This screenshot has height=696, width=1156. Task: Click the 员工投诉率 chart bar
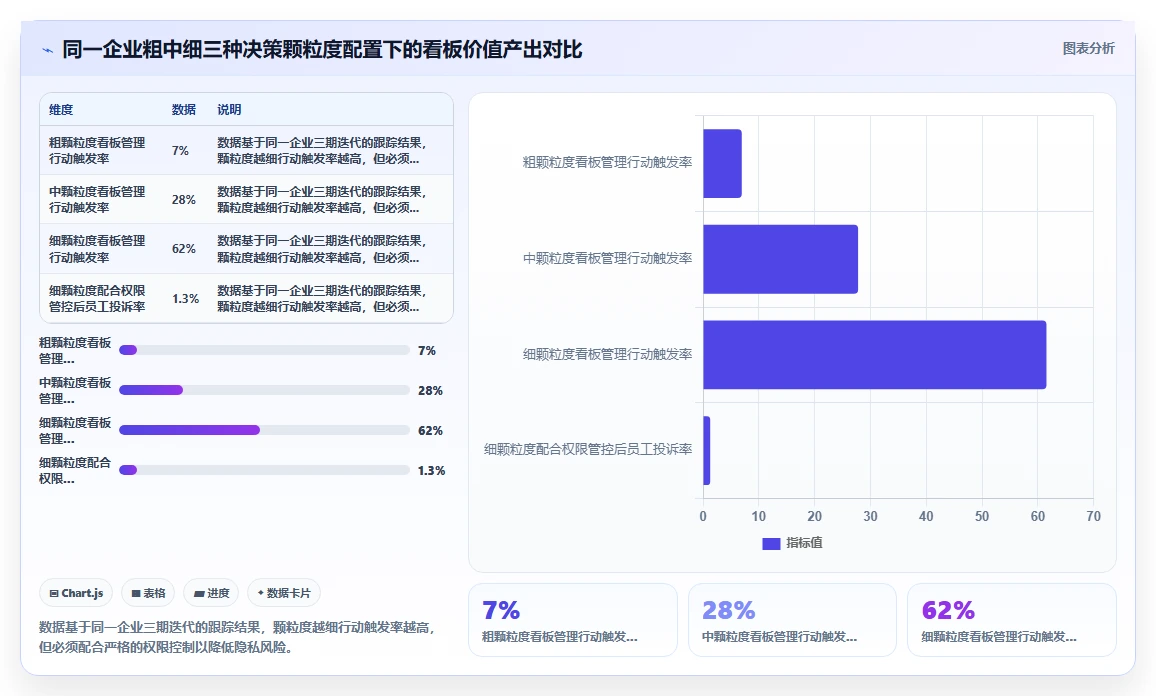click(707, 450)
